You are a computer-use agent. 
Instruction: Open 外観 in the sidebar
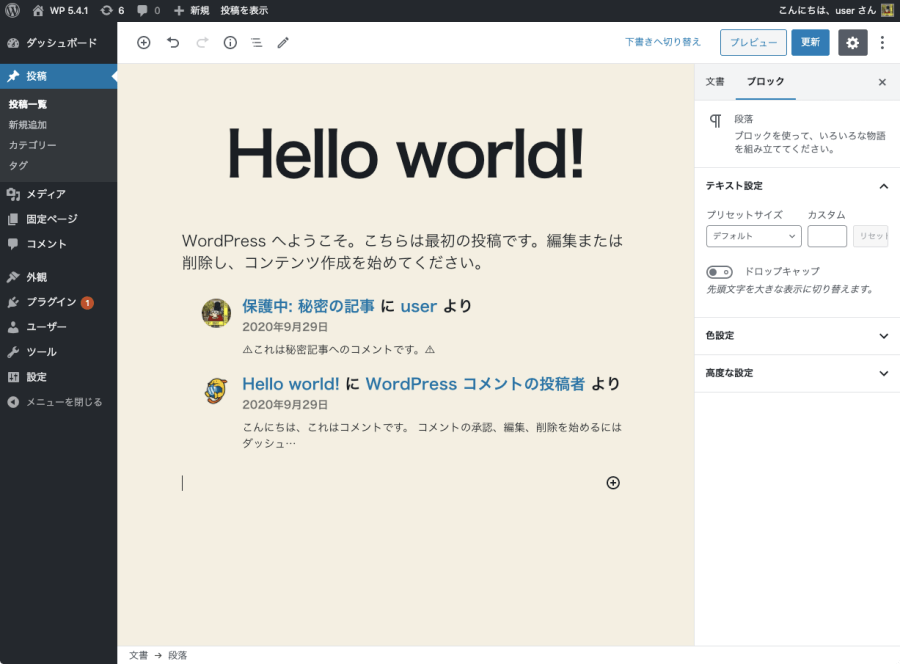(x=59, y=277)
